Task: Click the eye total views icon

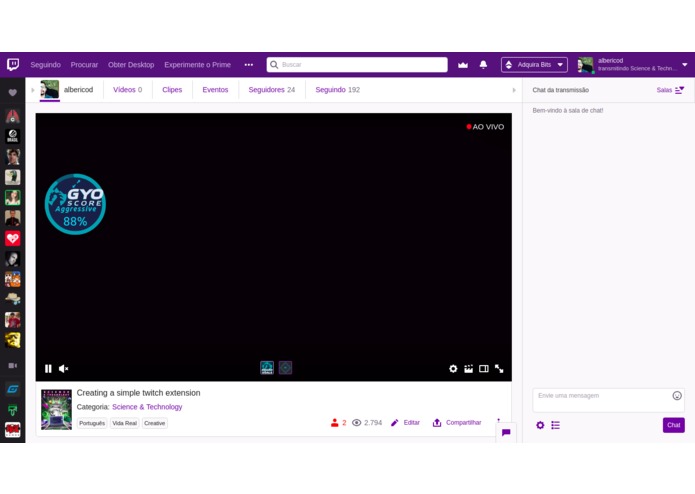Action: click(356, 423)
